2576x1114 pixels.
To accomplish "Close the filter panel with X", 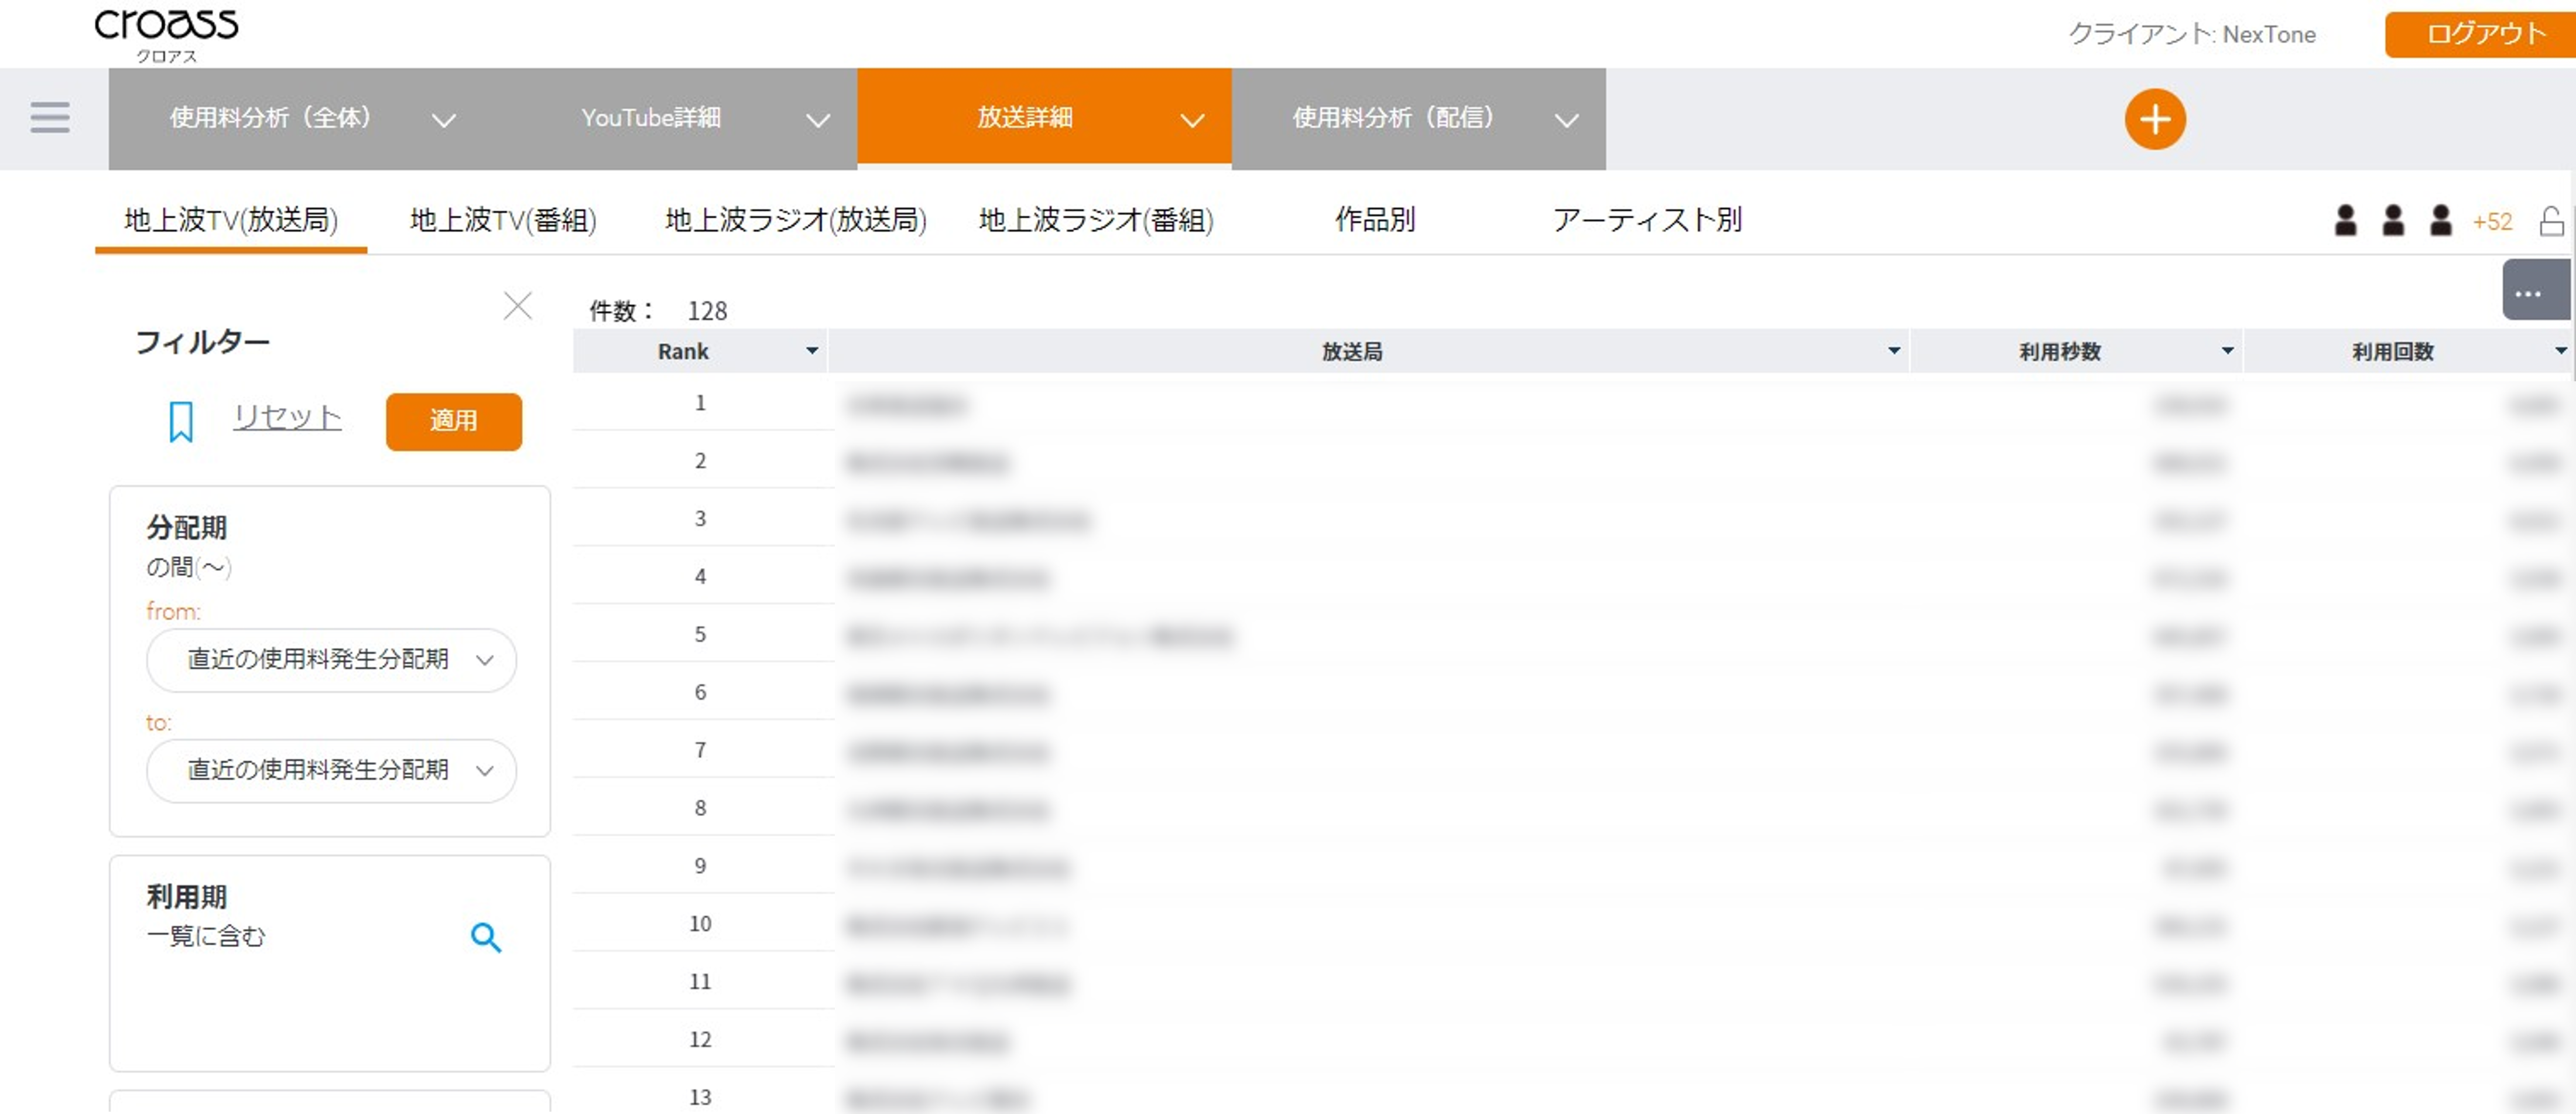I will click(x=517, y=306).
